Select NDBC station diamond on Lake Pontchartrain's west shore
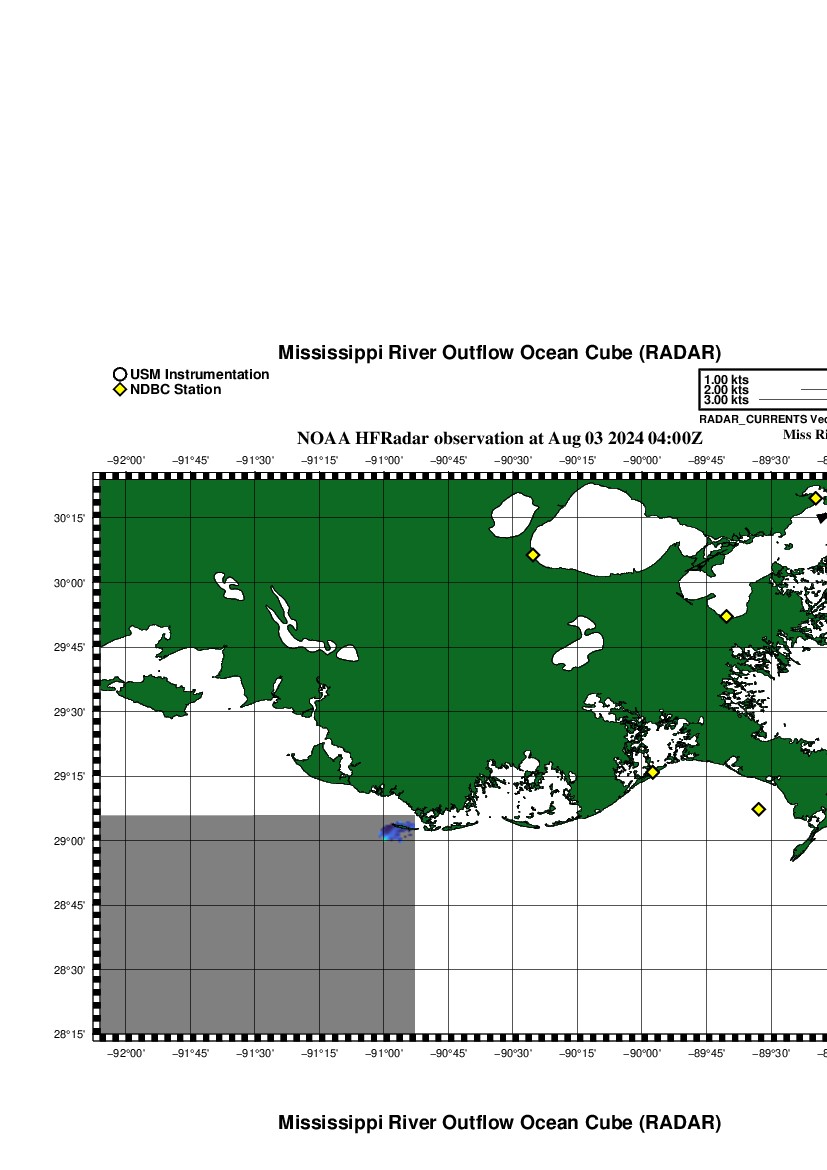Screen dimensions: 827x1170 [533, 555]
